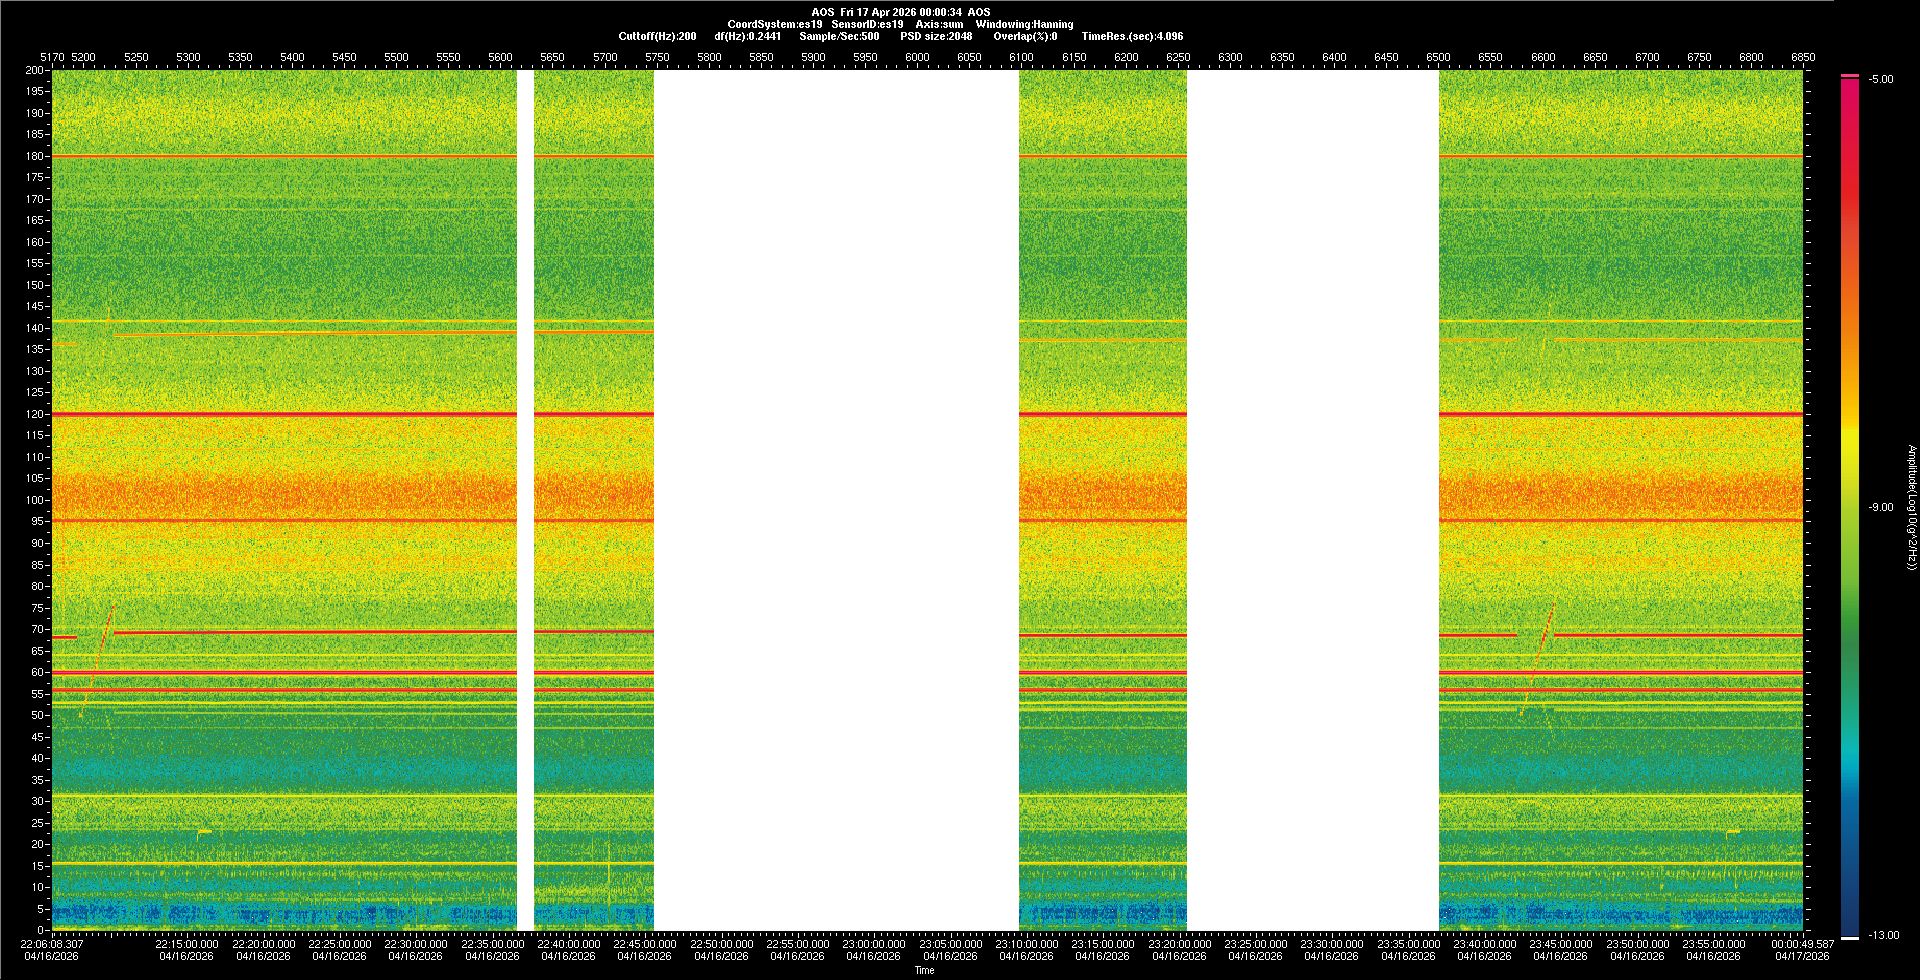Click the frequency axis tick label "195"
This screenshot has height=980, width=1920.
35,92
